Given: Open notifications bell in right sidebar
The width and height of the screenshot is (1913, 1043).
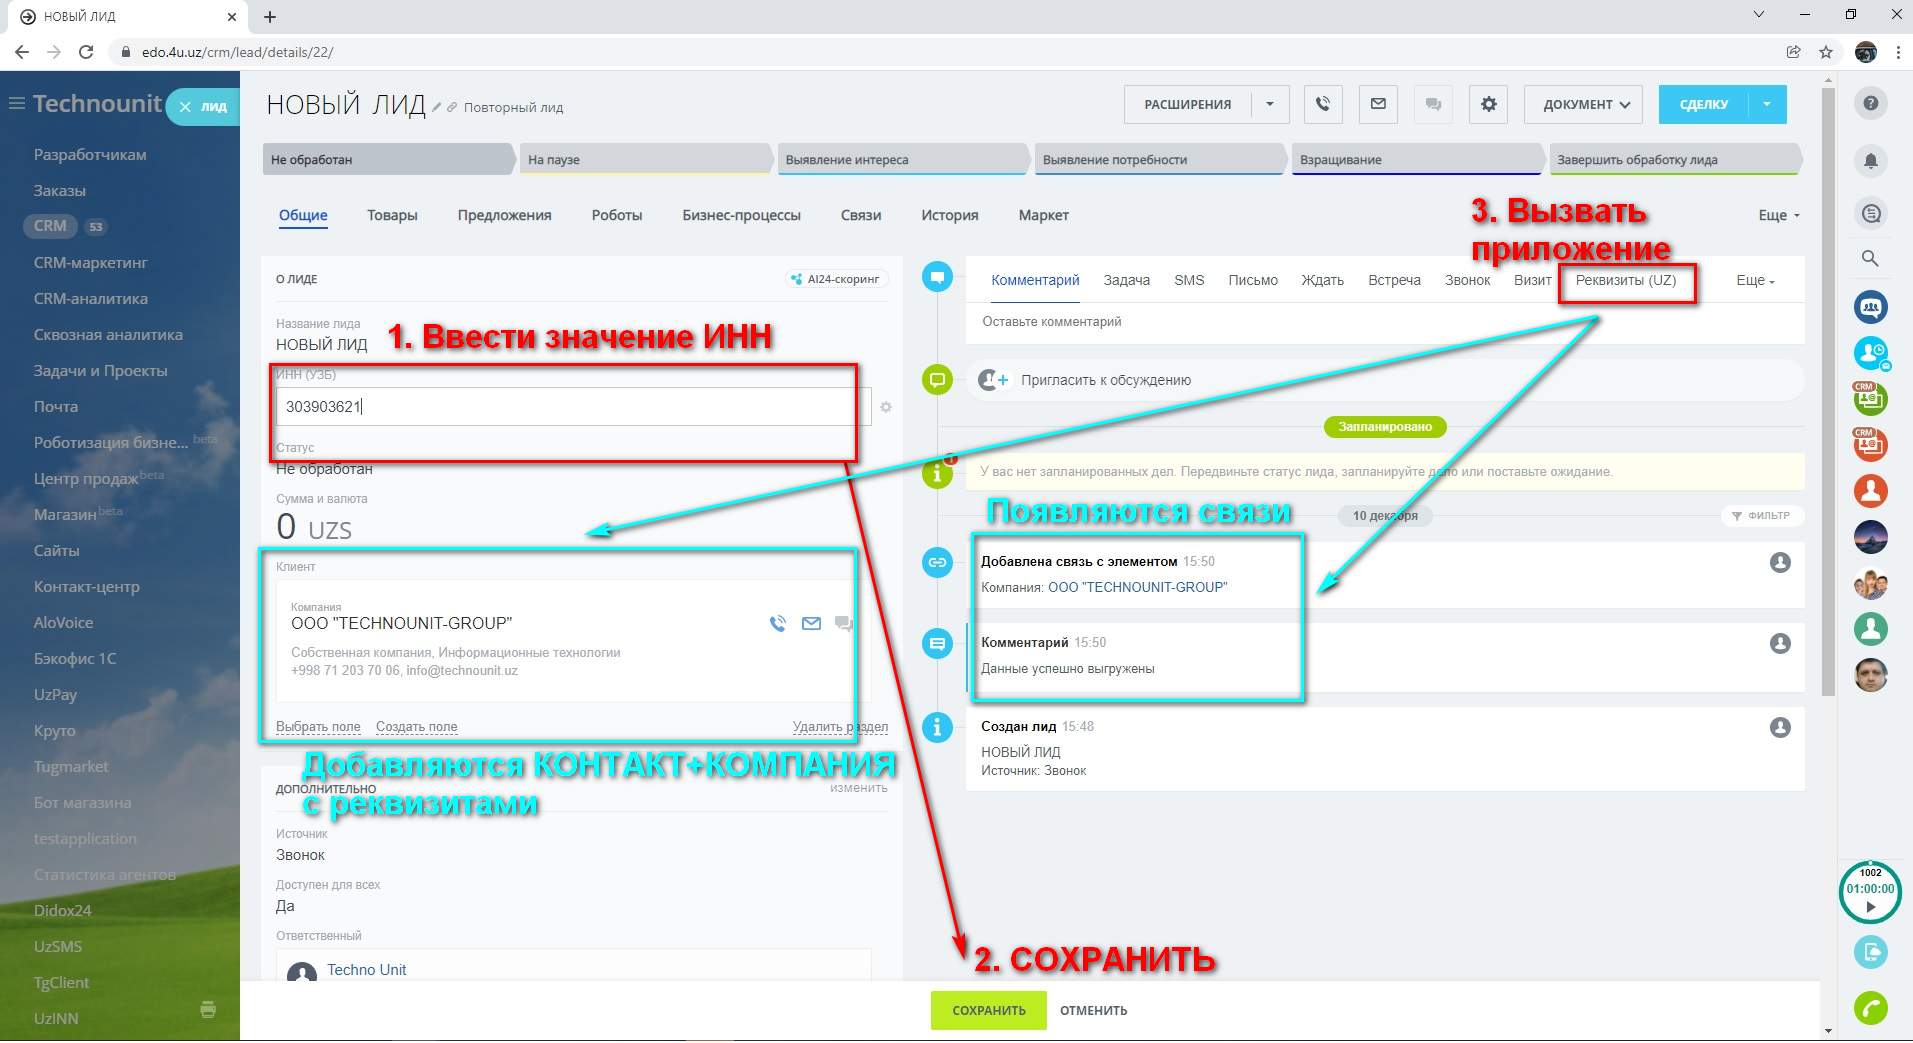Looking at the screenshot, I should pos(1871,160).
